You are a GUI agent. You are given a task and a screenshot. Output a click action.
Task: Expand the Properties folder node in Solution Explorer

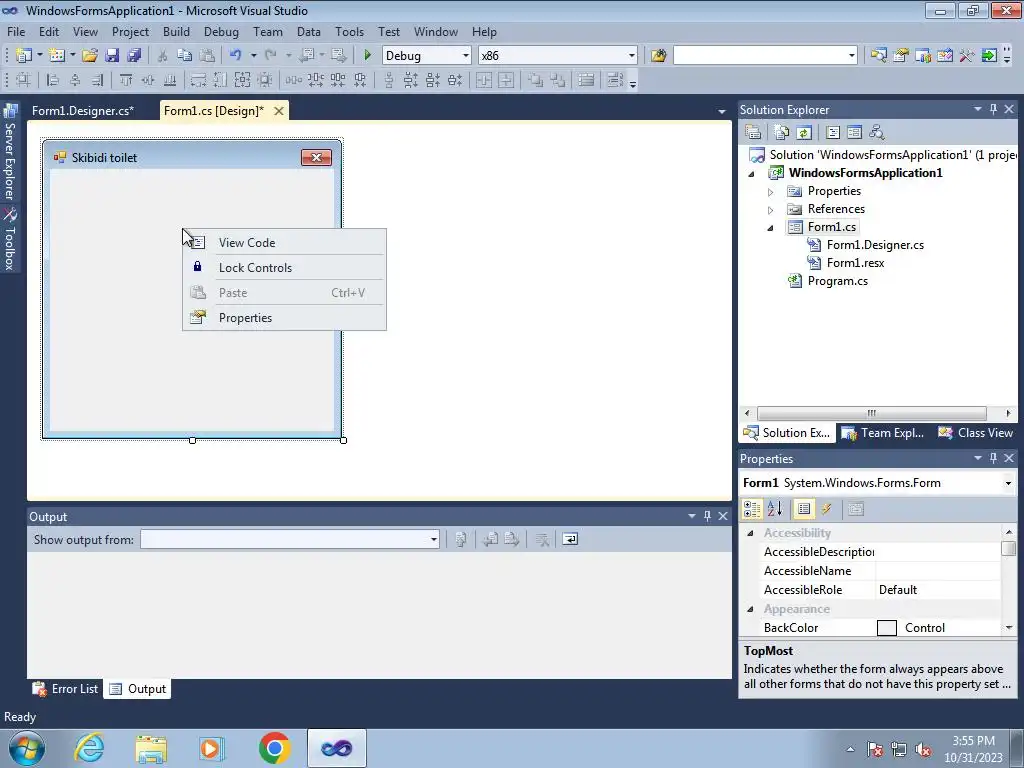pyautogui.click(x=771, y=192)
